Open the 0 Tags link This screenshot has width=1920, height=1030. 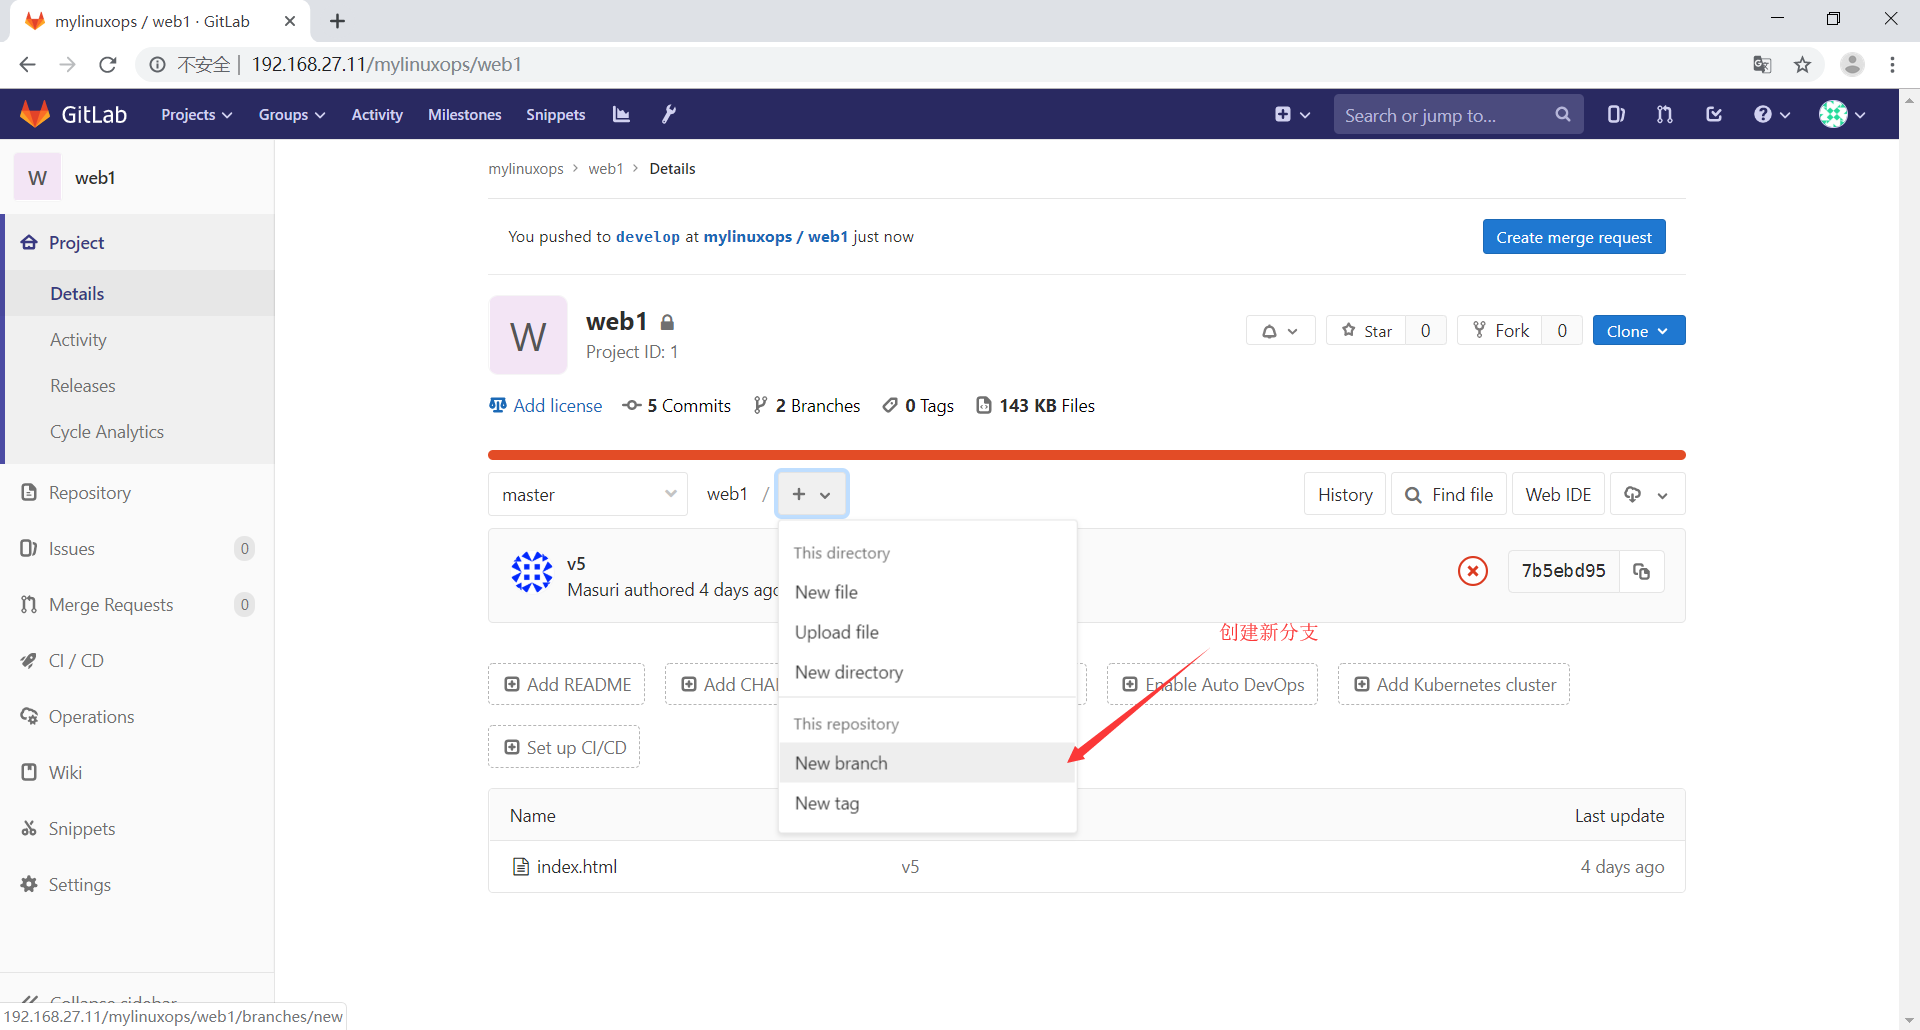(918, 405)
